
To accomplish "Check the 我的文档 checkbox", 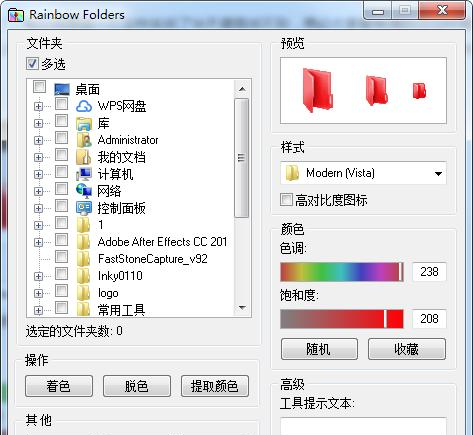I will point(61,154).
